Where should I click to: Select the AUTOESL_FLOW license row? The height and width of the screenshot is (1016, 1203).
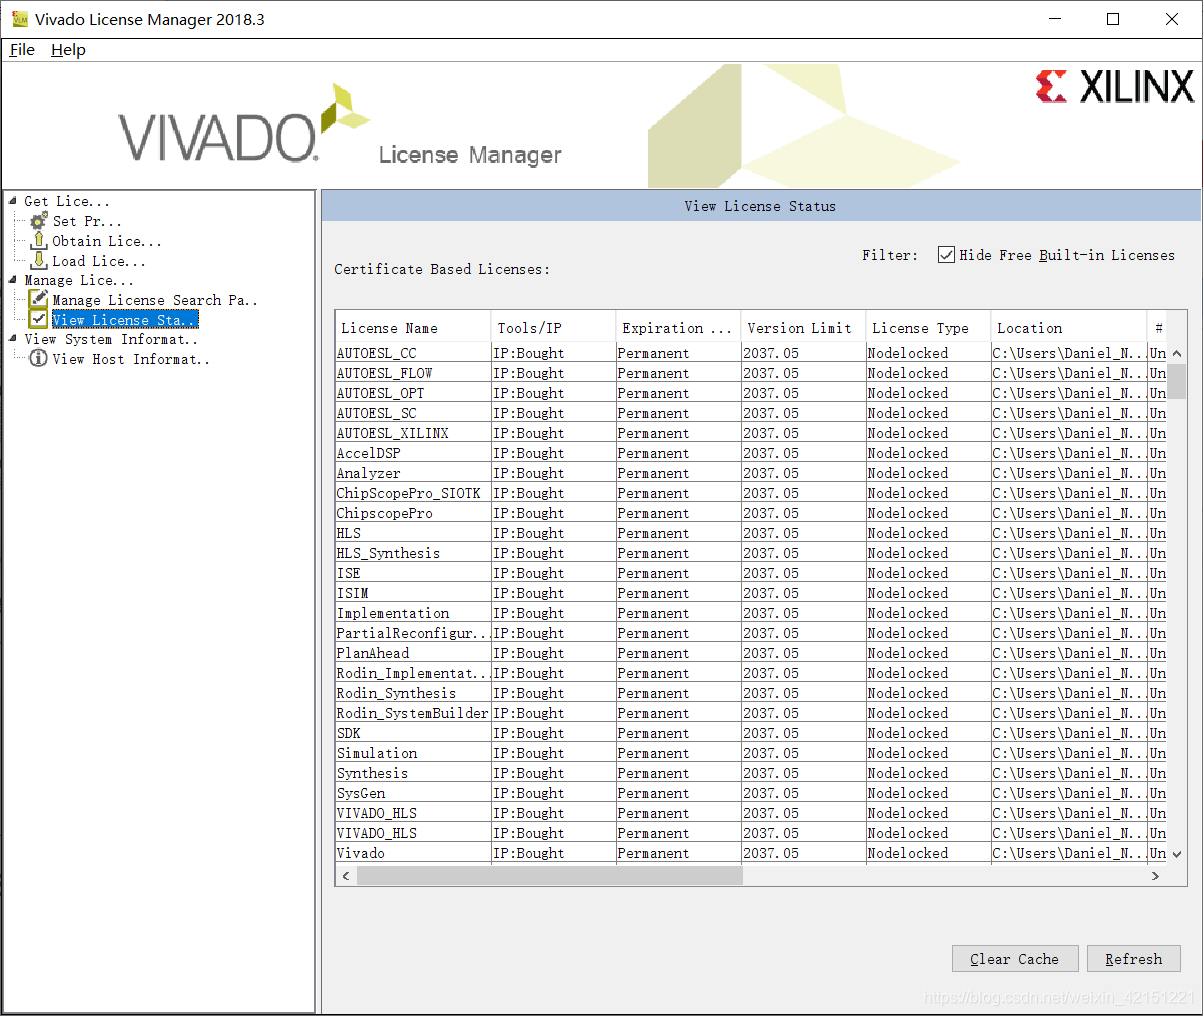[x=751, y=373]
